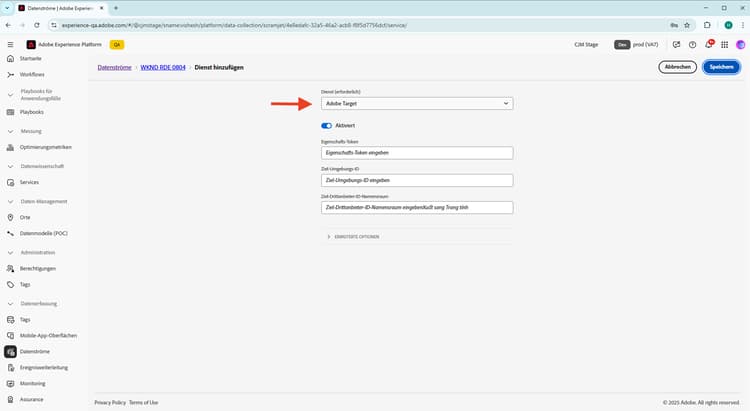Open the app switcher grid icon
This screenshot has width=750, height=411.
pyautogui.click(x=725, y=44)
